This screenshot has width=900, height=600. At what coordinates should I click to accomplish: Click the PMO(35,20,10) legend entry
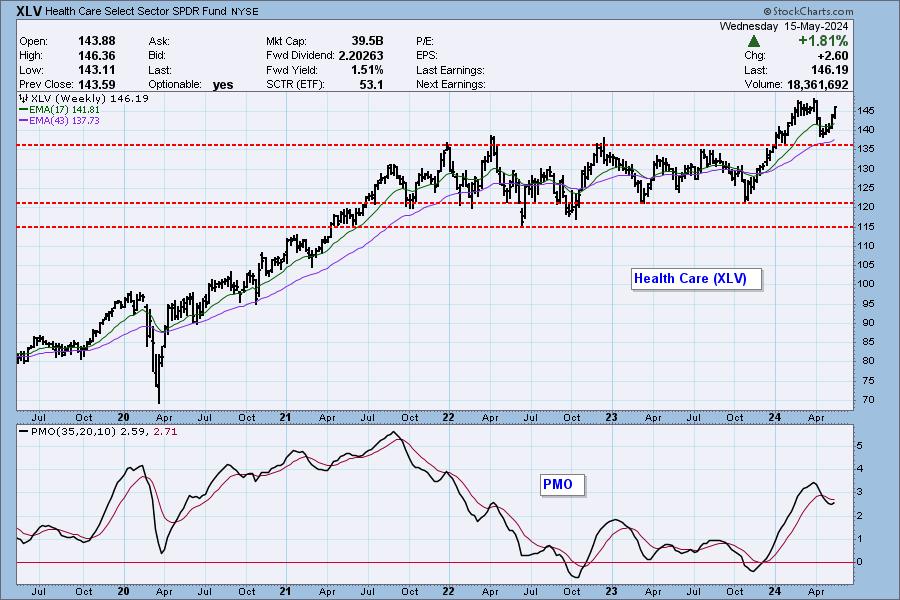pyautogui.click(x=98, y=431)
